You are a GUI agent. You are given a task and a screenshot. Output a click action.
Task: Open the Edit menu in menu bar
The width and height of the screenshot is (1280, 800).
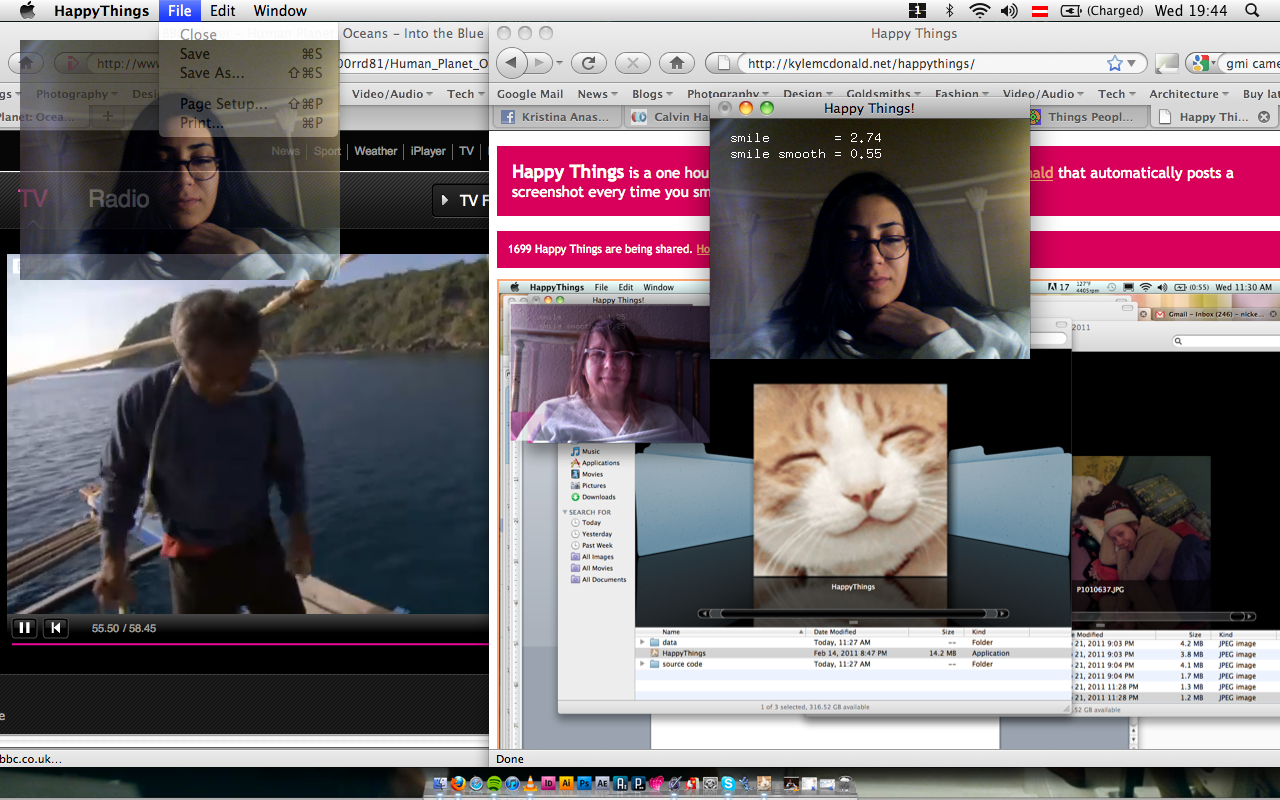coord(223,11)
